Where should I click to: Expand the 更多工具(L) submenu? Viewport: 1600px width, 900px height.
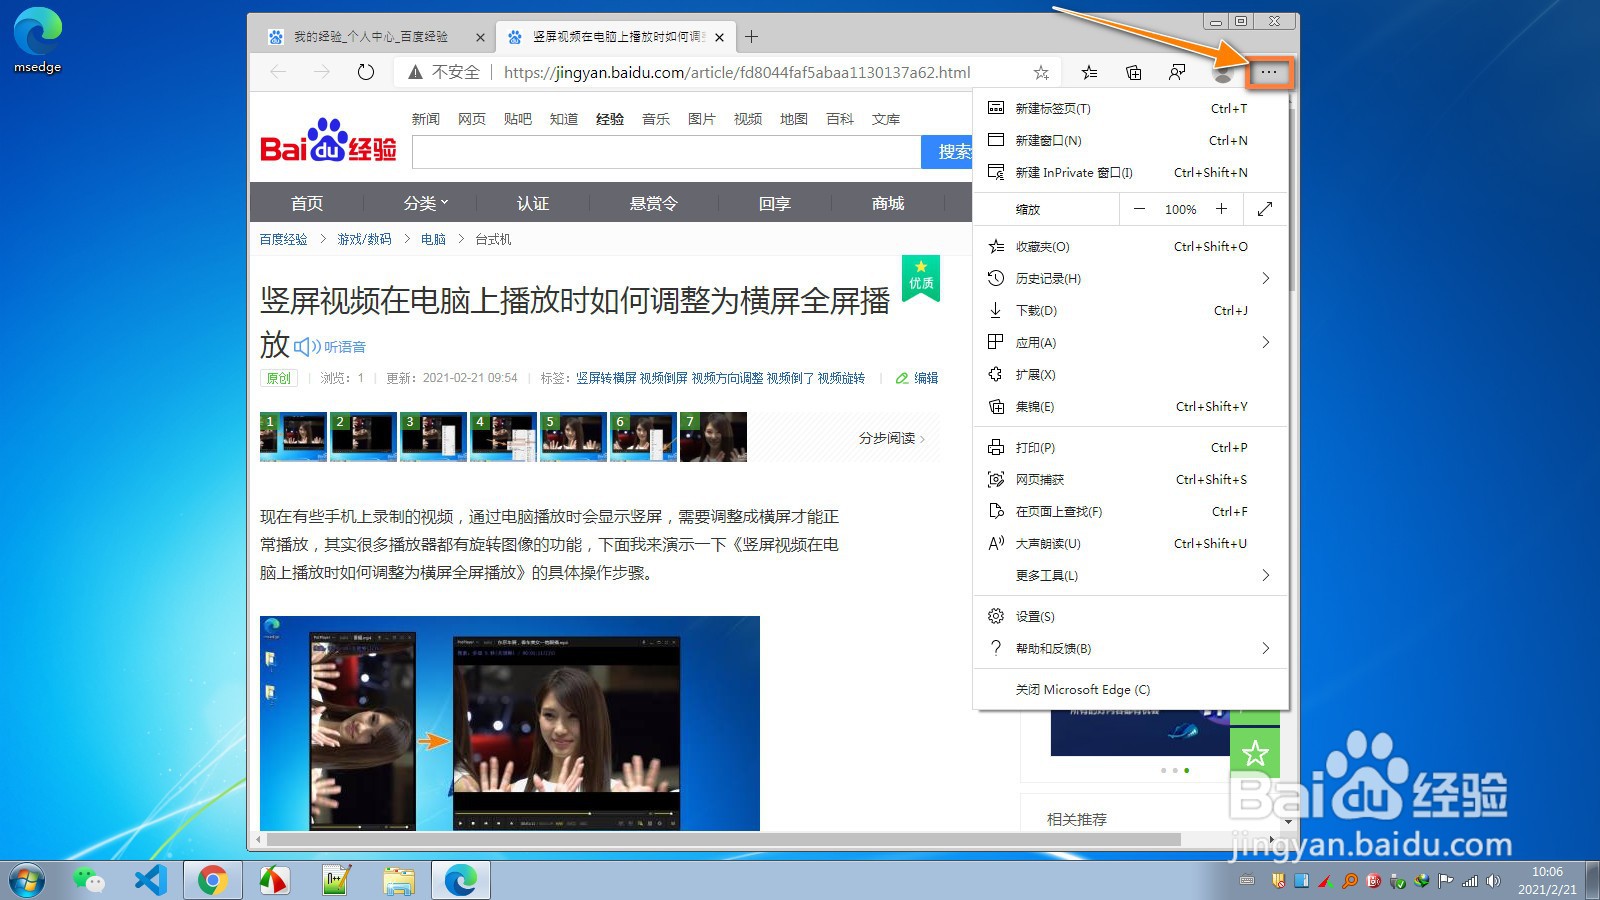[x=1130, y=575]
